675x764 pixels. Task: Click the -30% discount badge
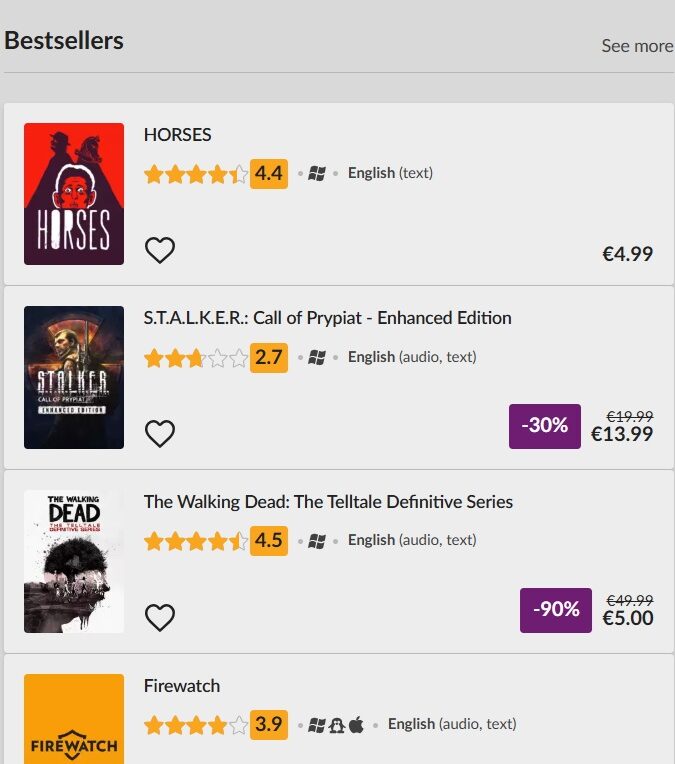click(x=545, y=426)
